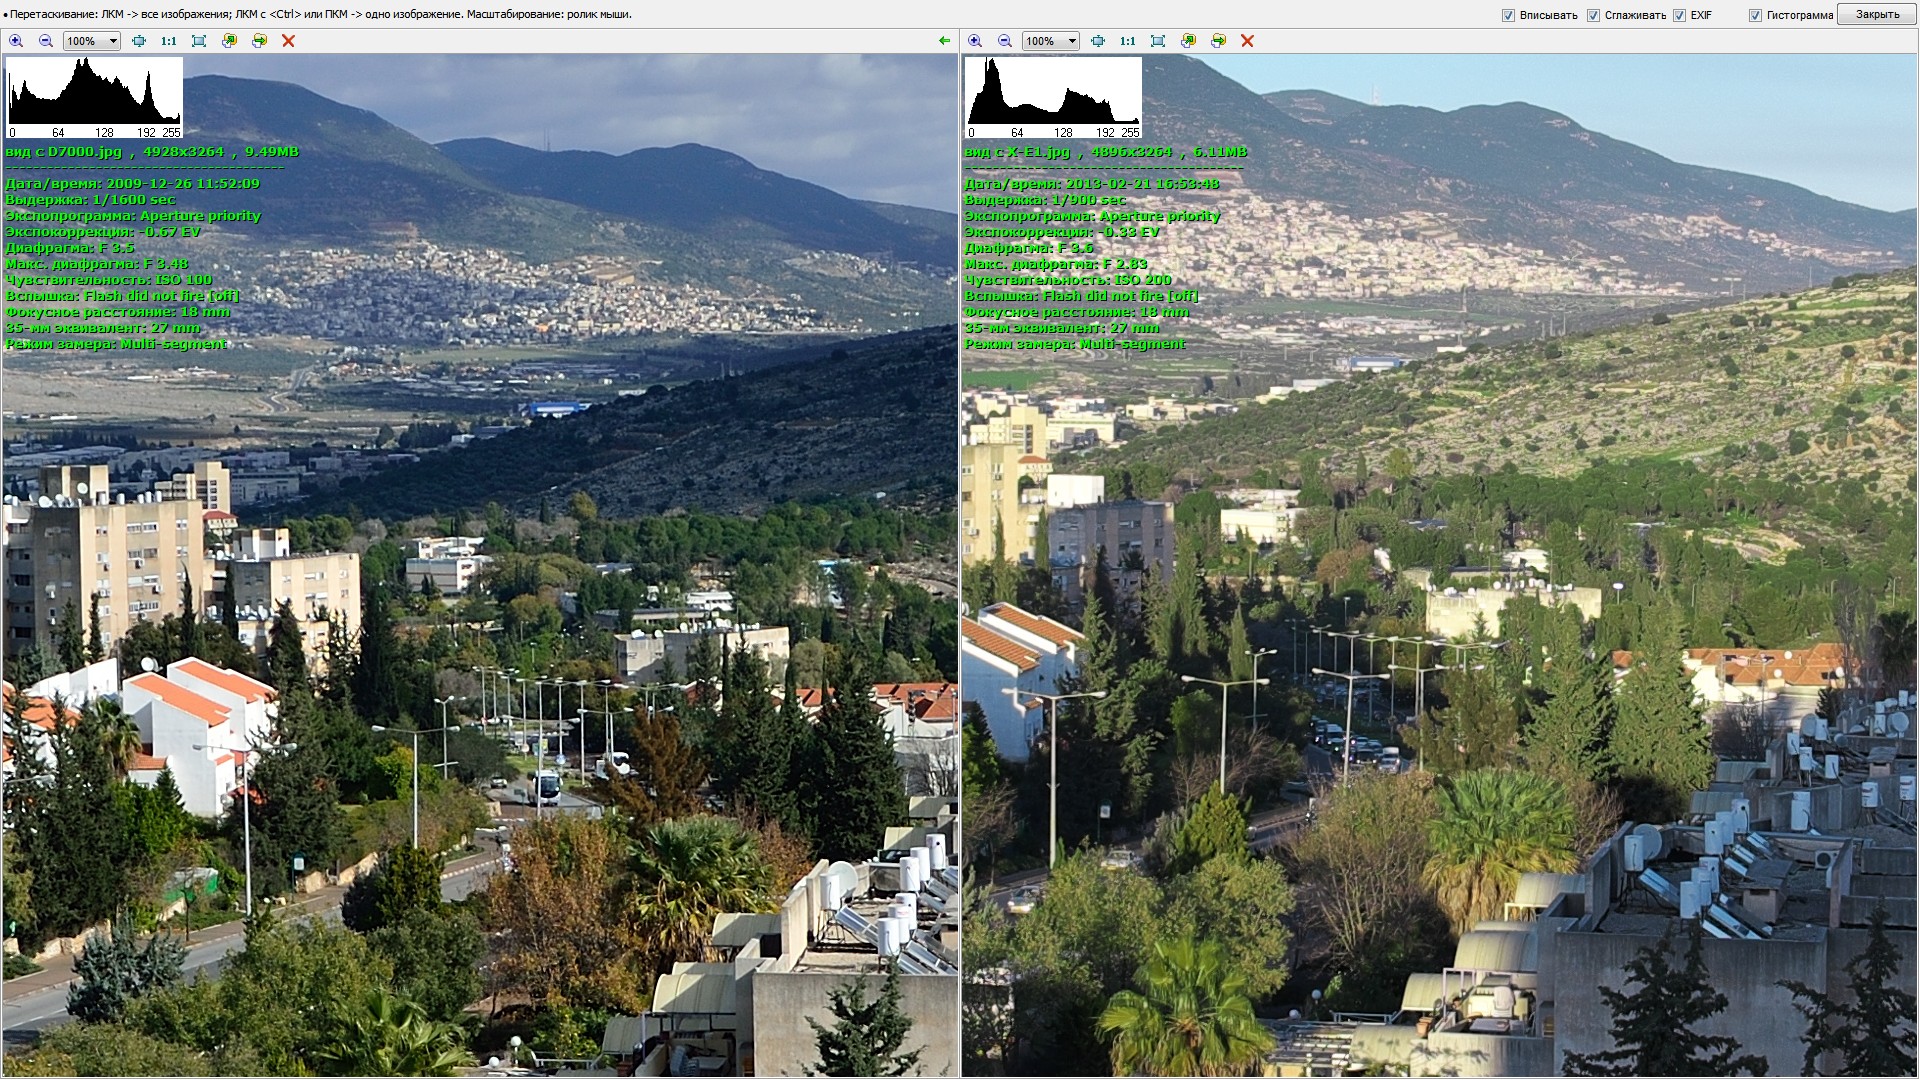
Task: Click red X to remove left image
Action: [288, 41]
